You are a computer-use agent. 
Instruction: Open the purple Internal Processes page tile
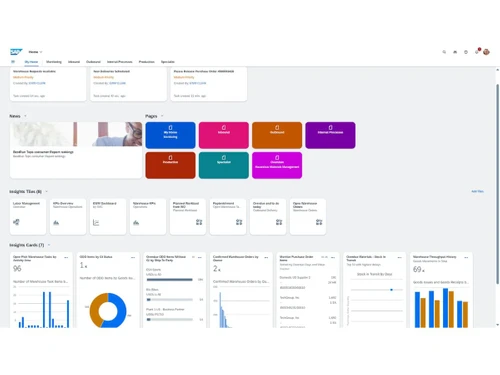tap(330, 135)
